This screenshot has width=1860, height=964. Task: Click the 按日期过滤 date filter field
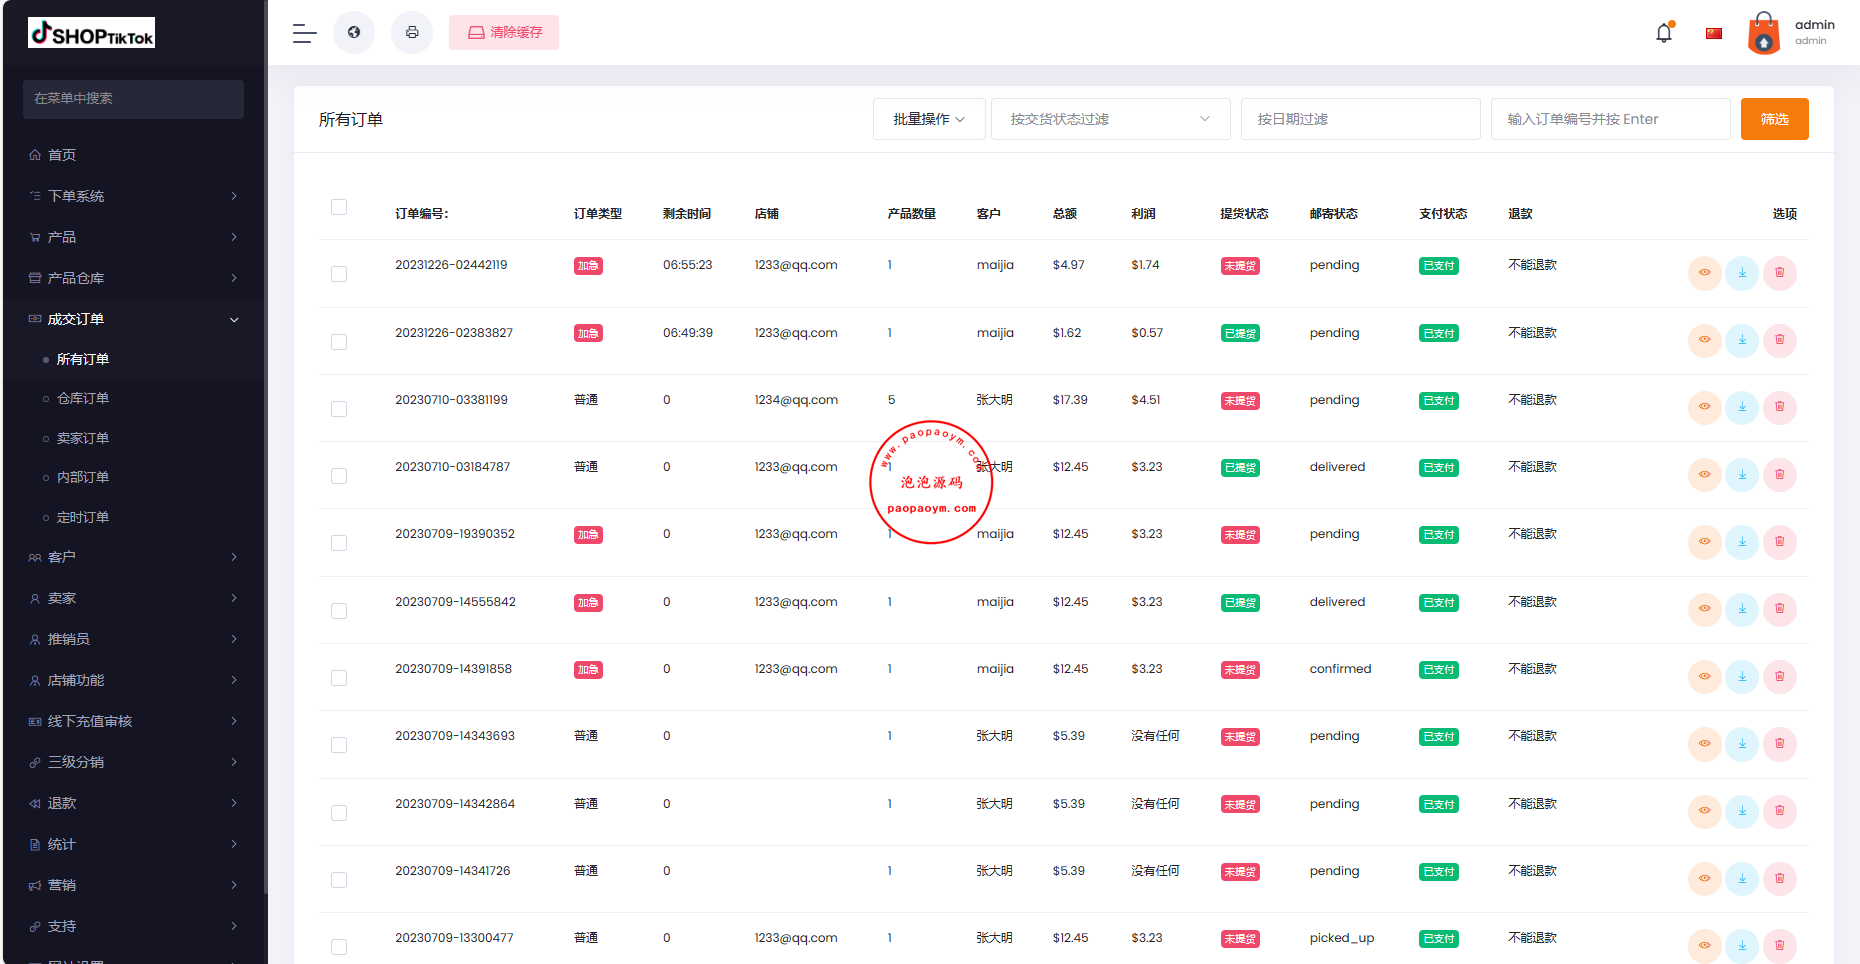(x=1360, y=119)
